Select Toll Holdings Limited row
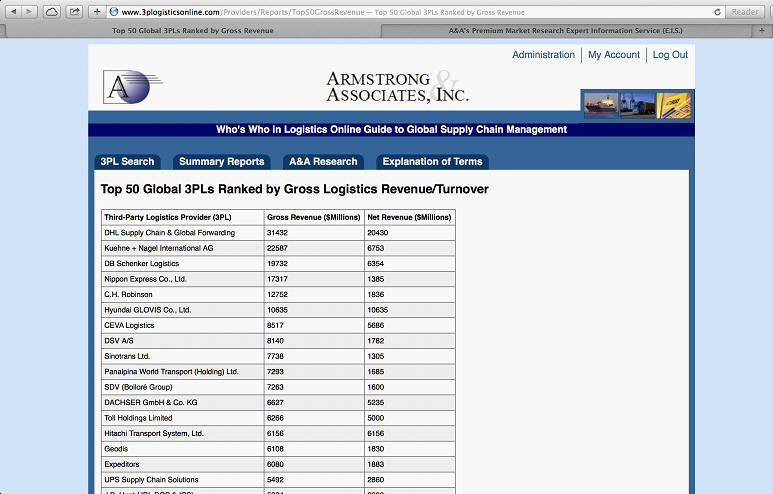Image resolution: width=773 pixels, height=494 pixels. [278, 418]
